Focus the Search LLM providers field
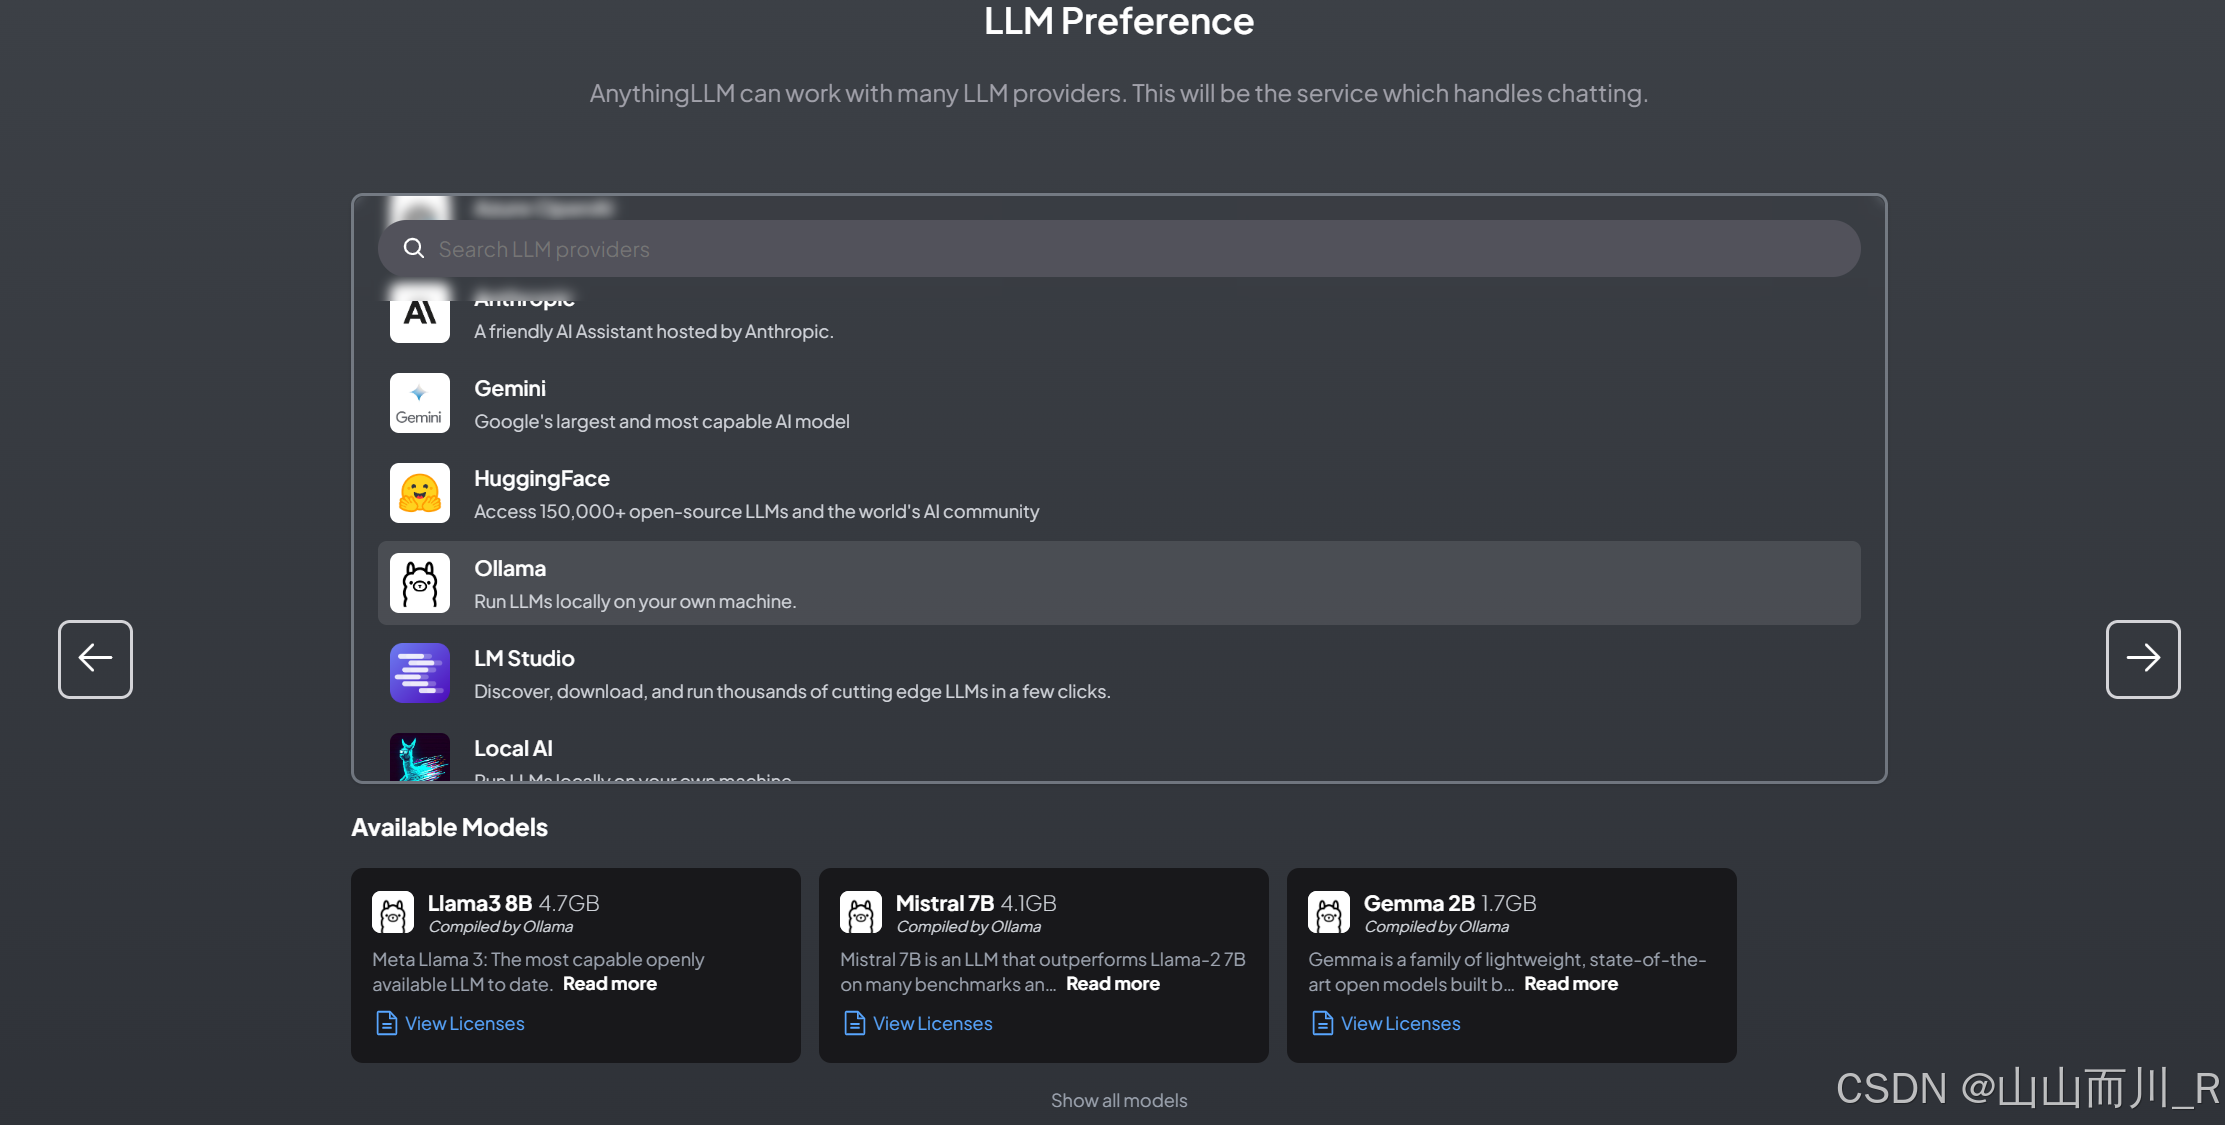Viewport: 2225px width, 1125px height. 1119,249
